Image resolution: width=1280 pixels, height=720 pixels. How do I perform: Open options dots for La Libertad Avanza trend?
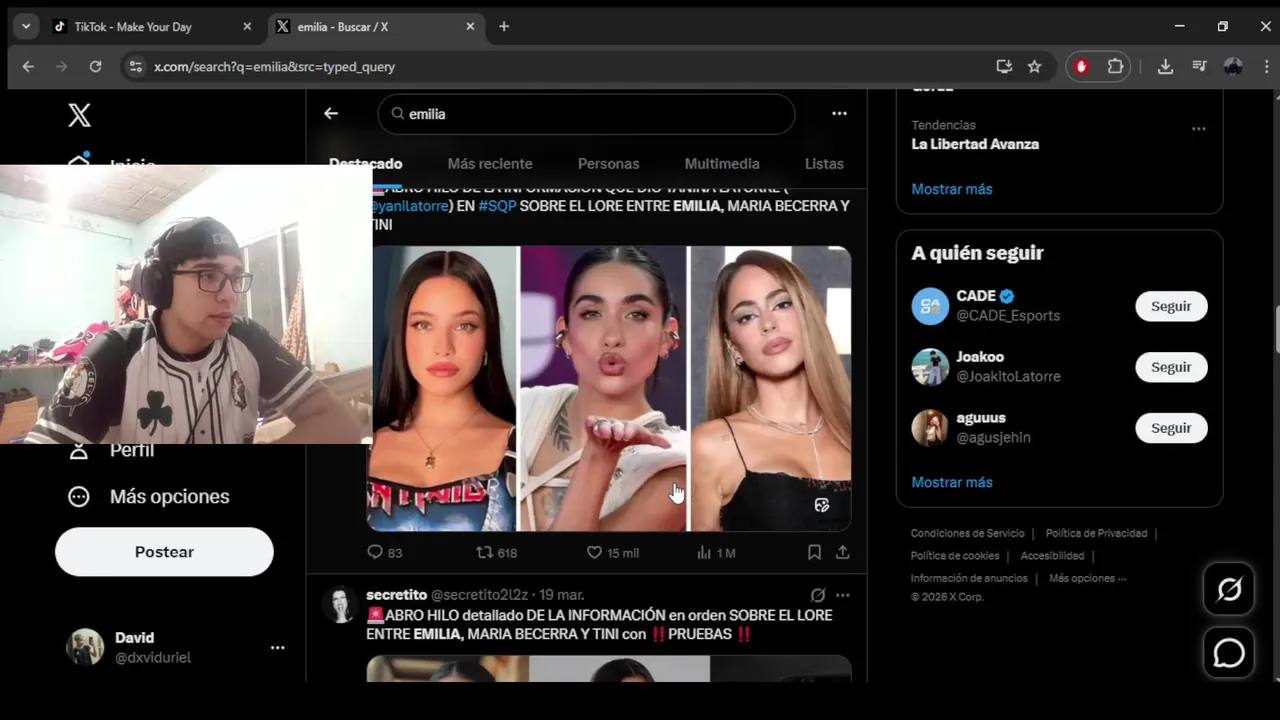tap(1198, 129)
